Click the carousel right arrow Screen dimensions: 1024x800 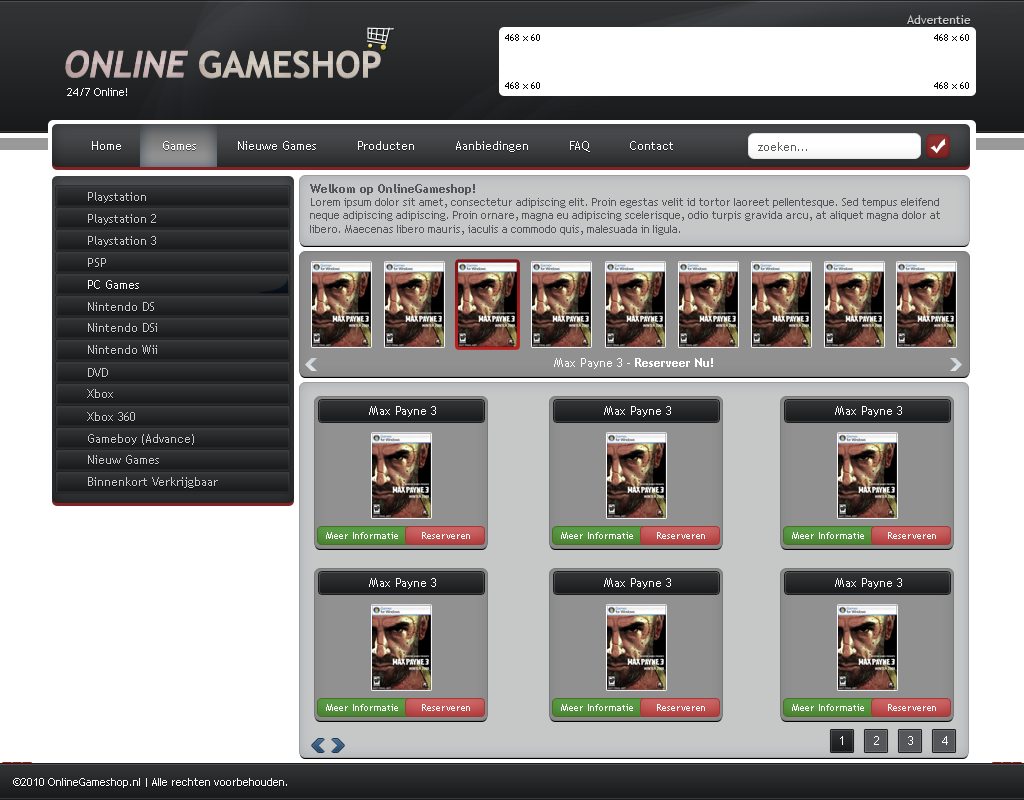pos(955,364)
